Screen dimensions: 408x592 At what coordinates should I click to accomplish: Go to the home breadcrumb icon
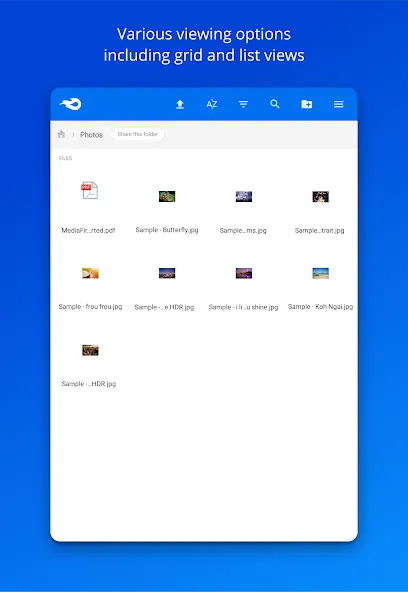click(x=61, y=134)
